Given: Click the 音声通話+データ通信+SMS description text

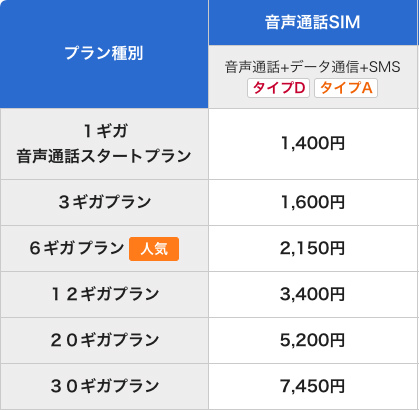Looking at the screenshot, I should pos(312,67).
